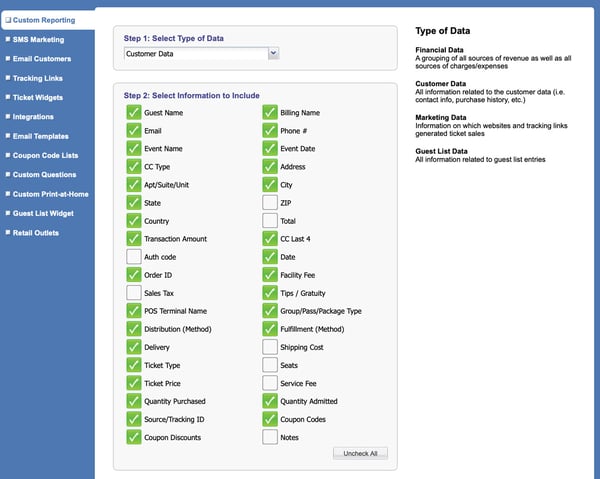Toggle the Order ID checkbox
Viewport: 600px width, 479px height.
click(x=134, y=275)
